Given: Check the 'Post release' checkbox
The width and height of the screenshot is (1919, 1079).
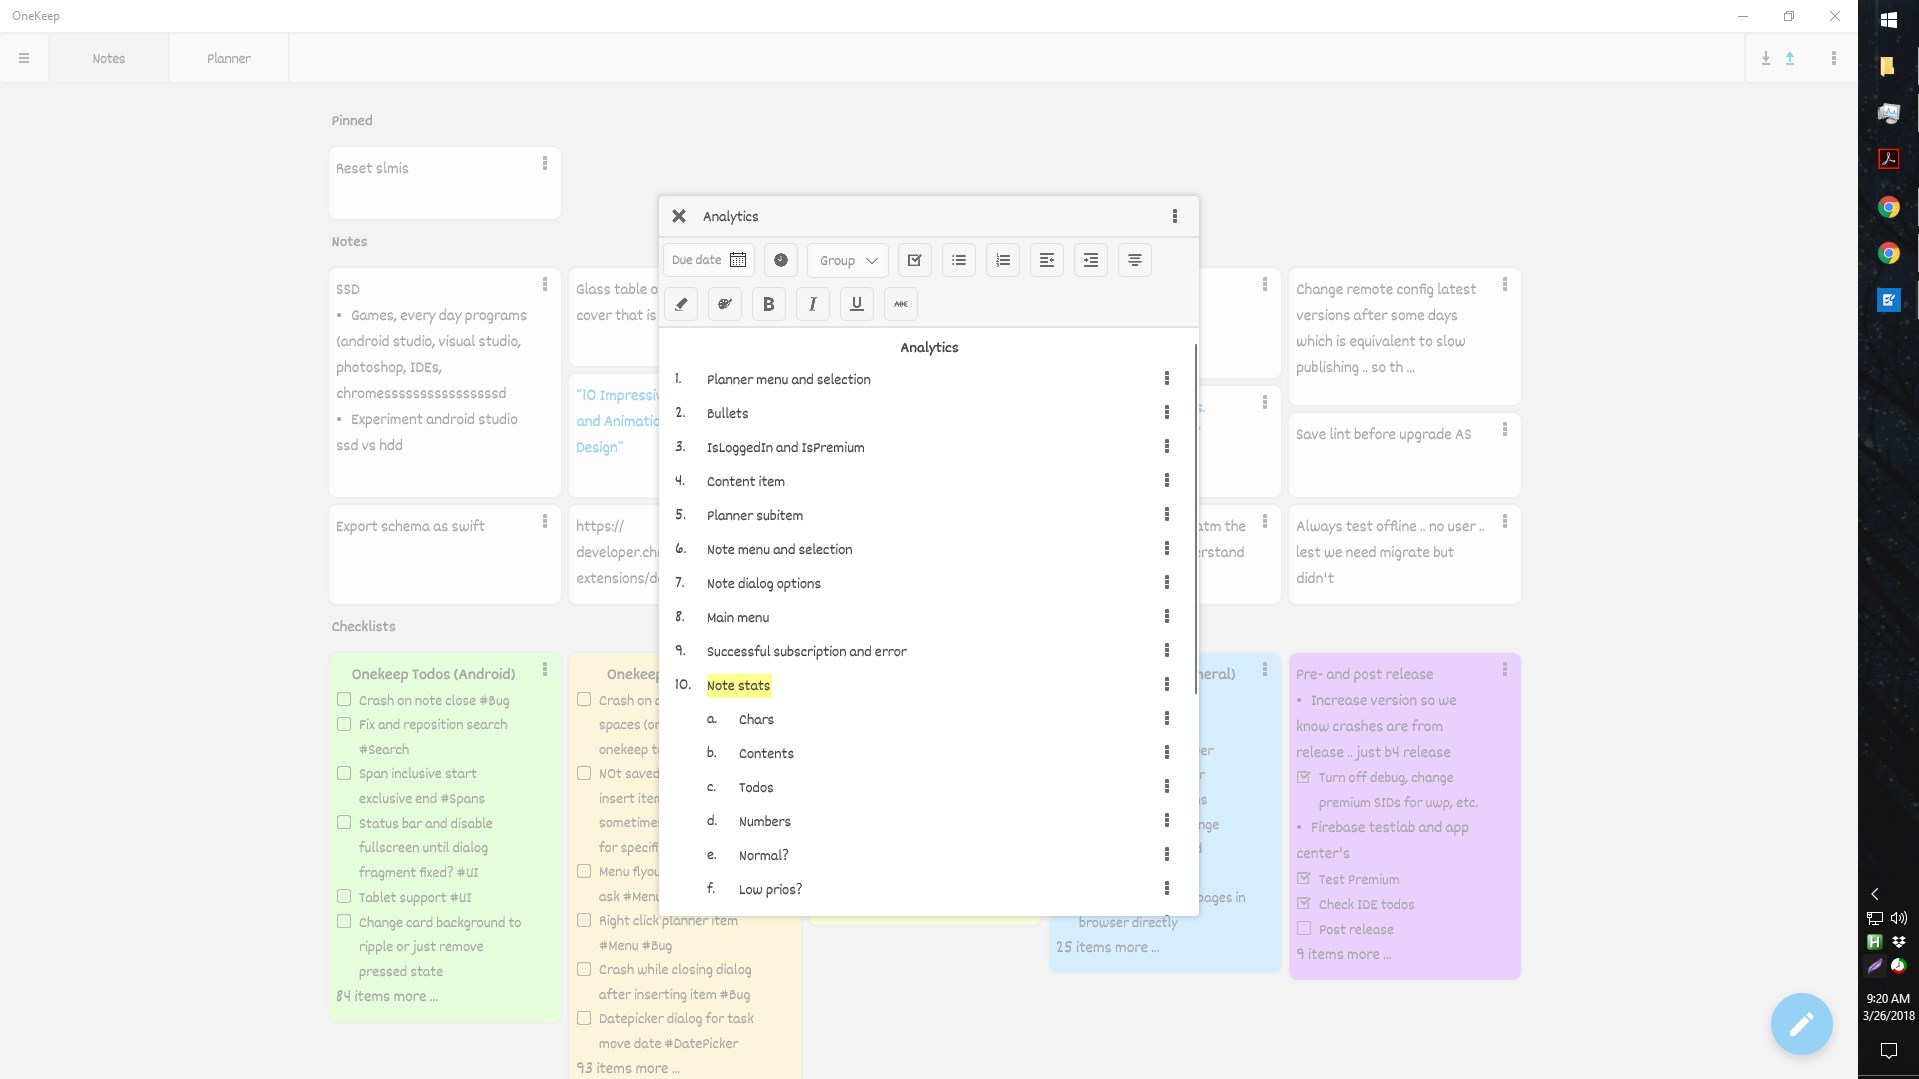Looking at the screenshot, I should [1304, 929].
